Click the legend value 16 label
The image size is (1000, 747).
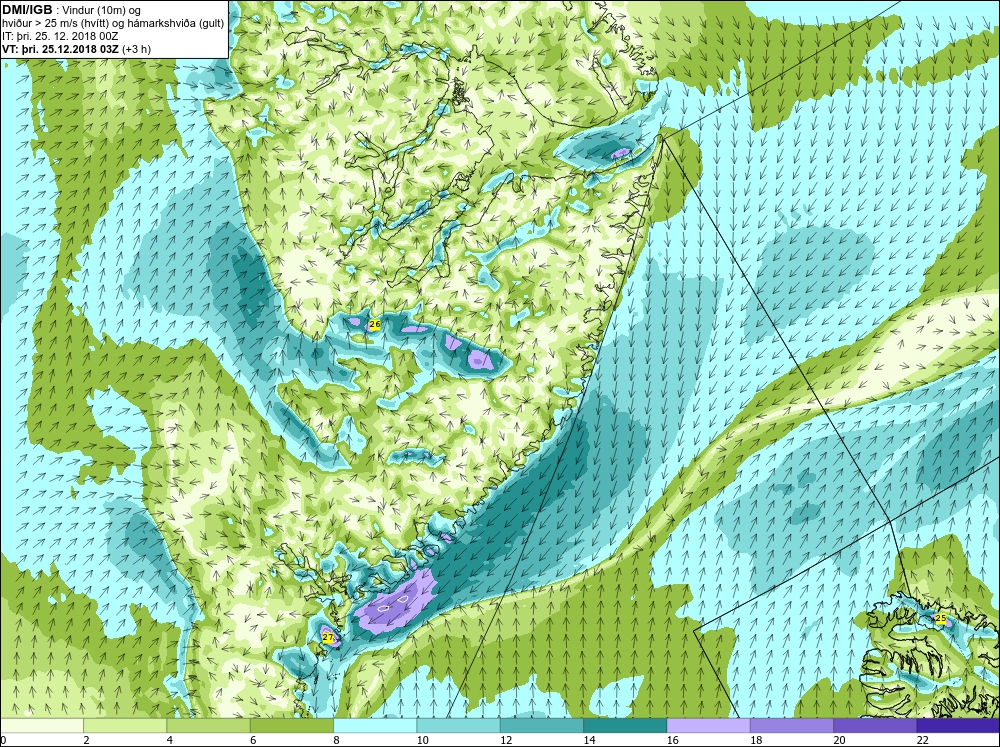tap(672, 740)
